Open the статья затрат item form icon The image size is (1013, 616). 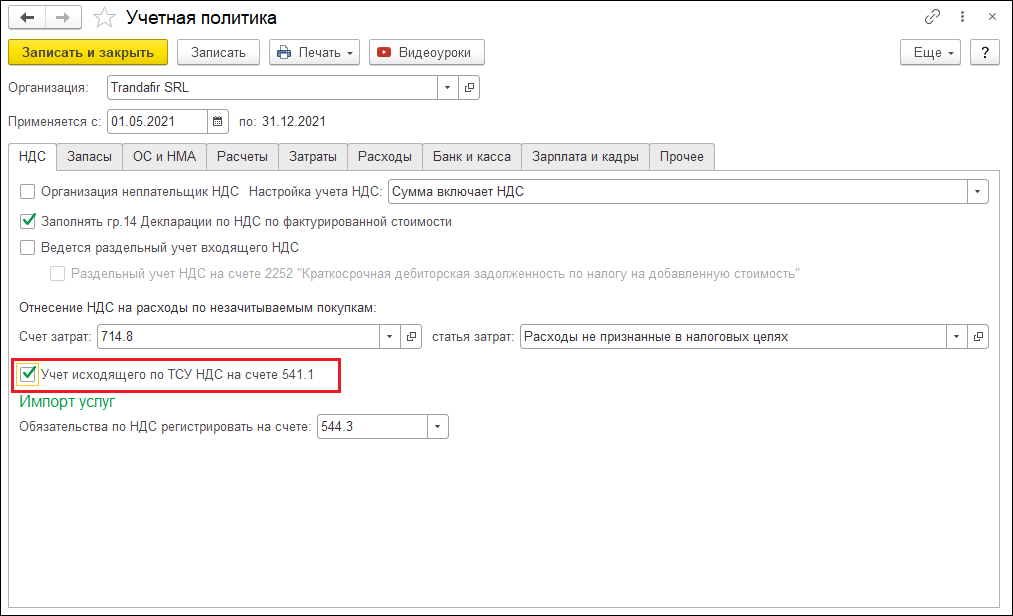[978, 337]
